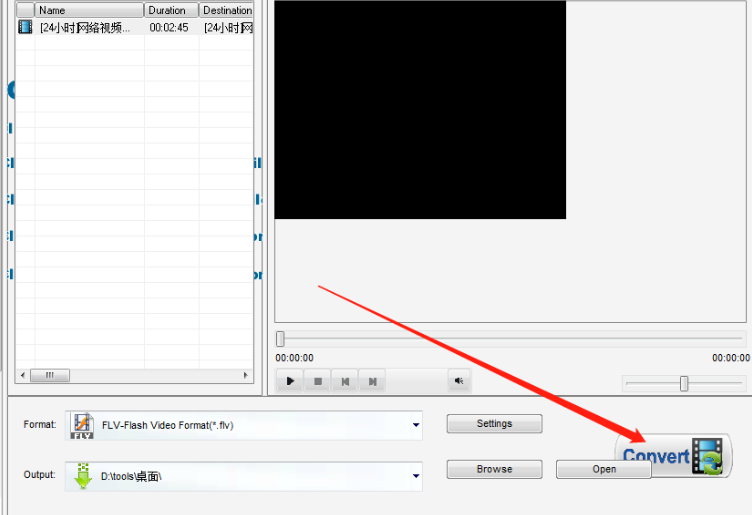Jump to next frame button
The image size is (752, 515).
(x=372, y=381)
